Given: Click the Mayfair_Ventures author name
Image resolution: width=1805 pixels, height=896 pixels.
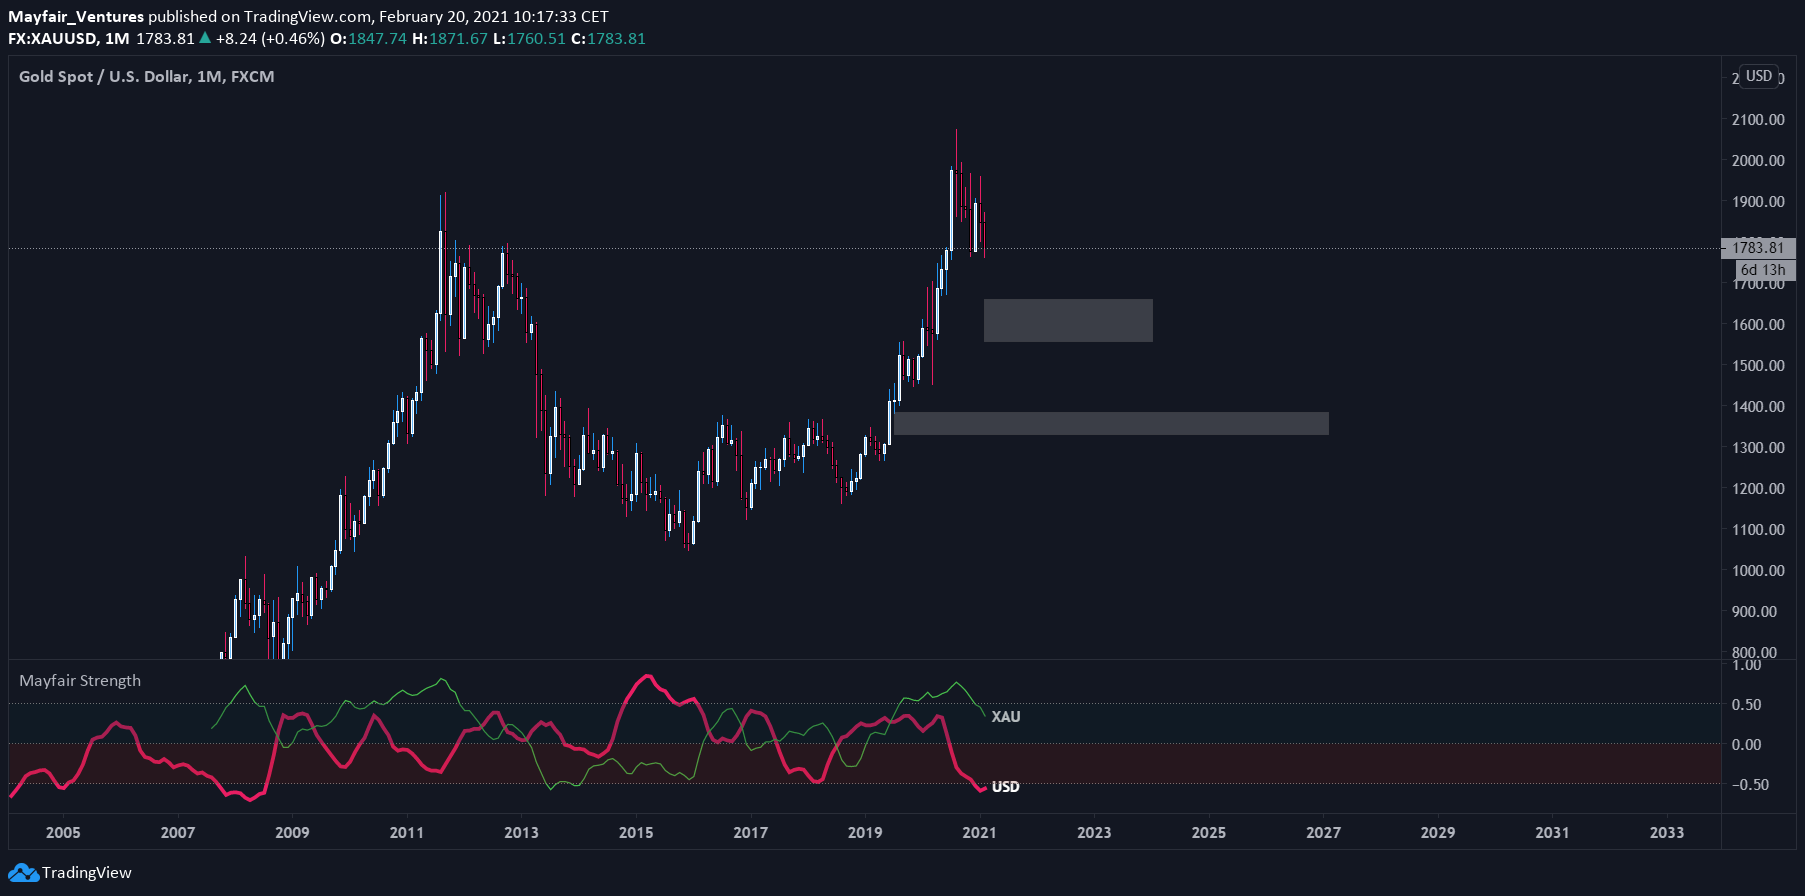Looking at the screenshot, I should pyautogui.click(x=76, y=17).
